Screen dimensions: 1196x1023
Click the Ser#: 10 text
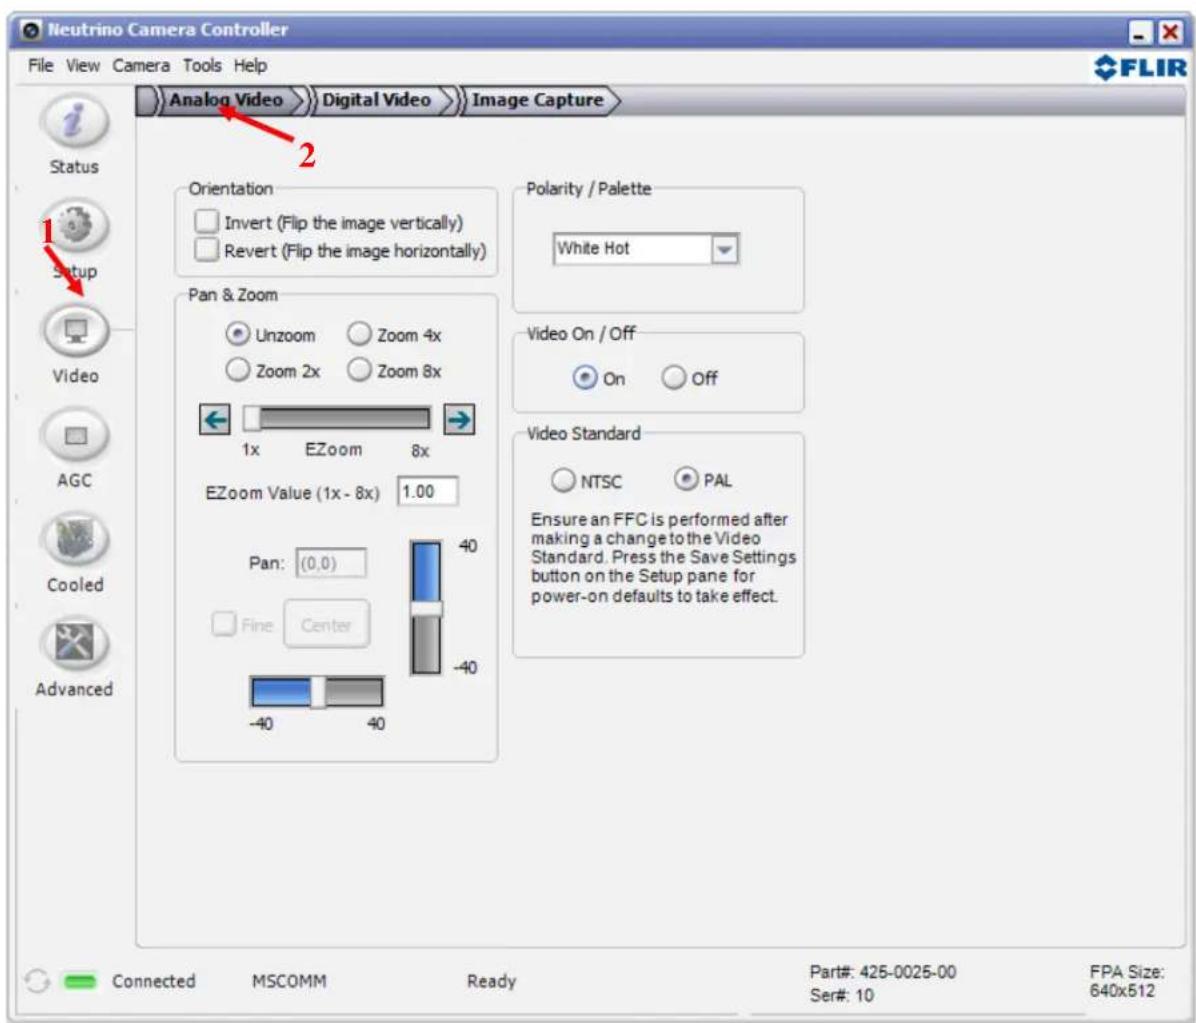click(x=842, y=996)
